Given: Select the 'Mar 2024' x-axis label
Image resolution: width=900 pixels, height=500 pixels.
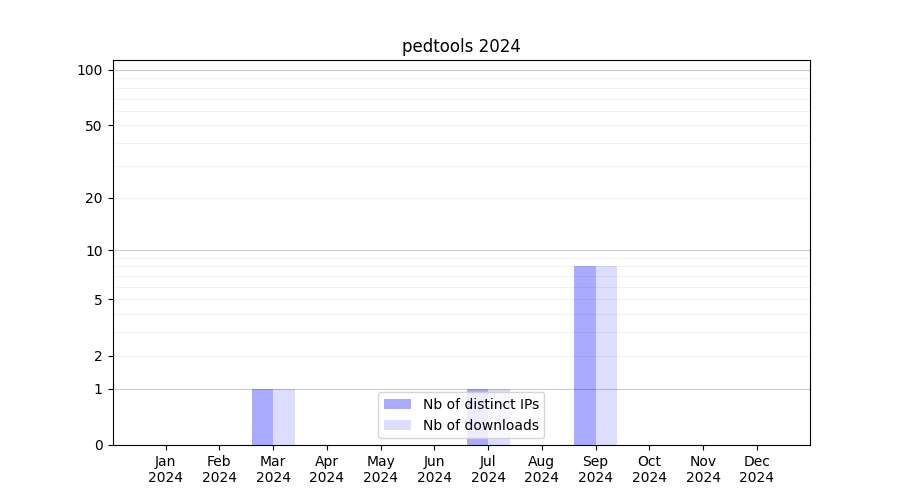Looking at the screenshot, I should [273, 469].
